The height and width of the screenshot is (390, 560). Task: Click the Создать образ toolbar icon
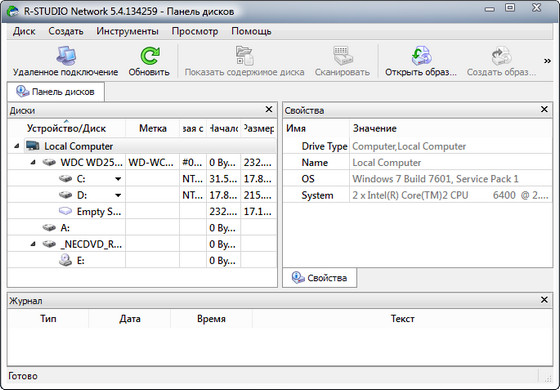pos(501,56)
